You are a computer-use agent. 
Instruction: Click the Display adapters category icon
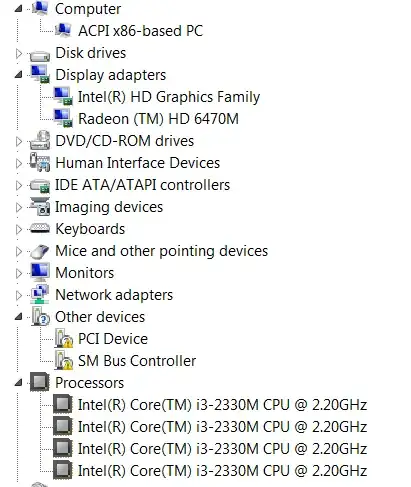point(40,74)
